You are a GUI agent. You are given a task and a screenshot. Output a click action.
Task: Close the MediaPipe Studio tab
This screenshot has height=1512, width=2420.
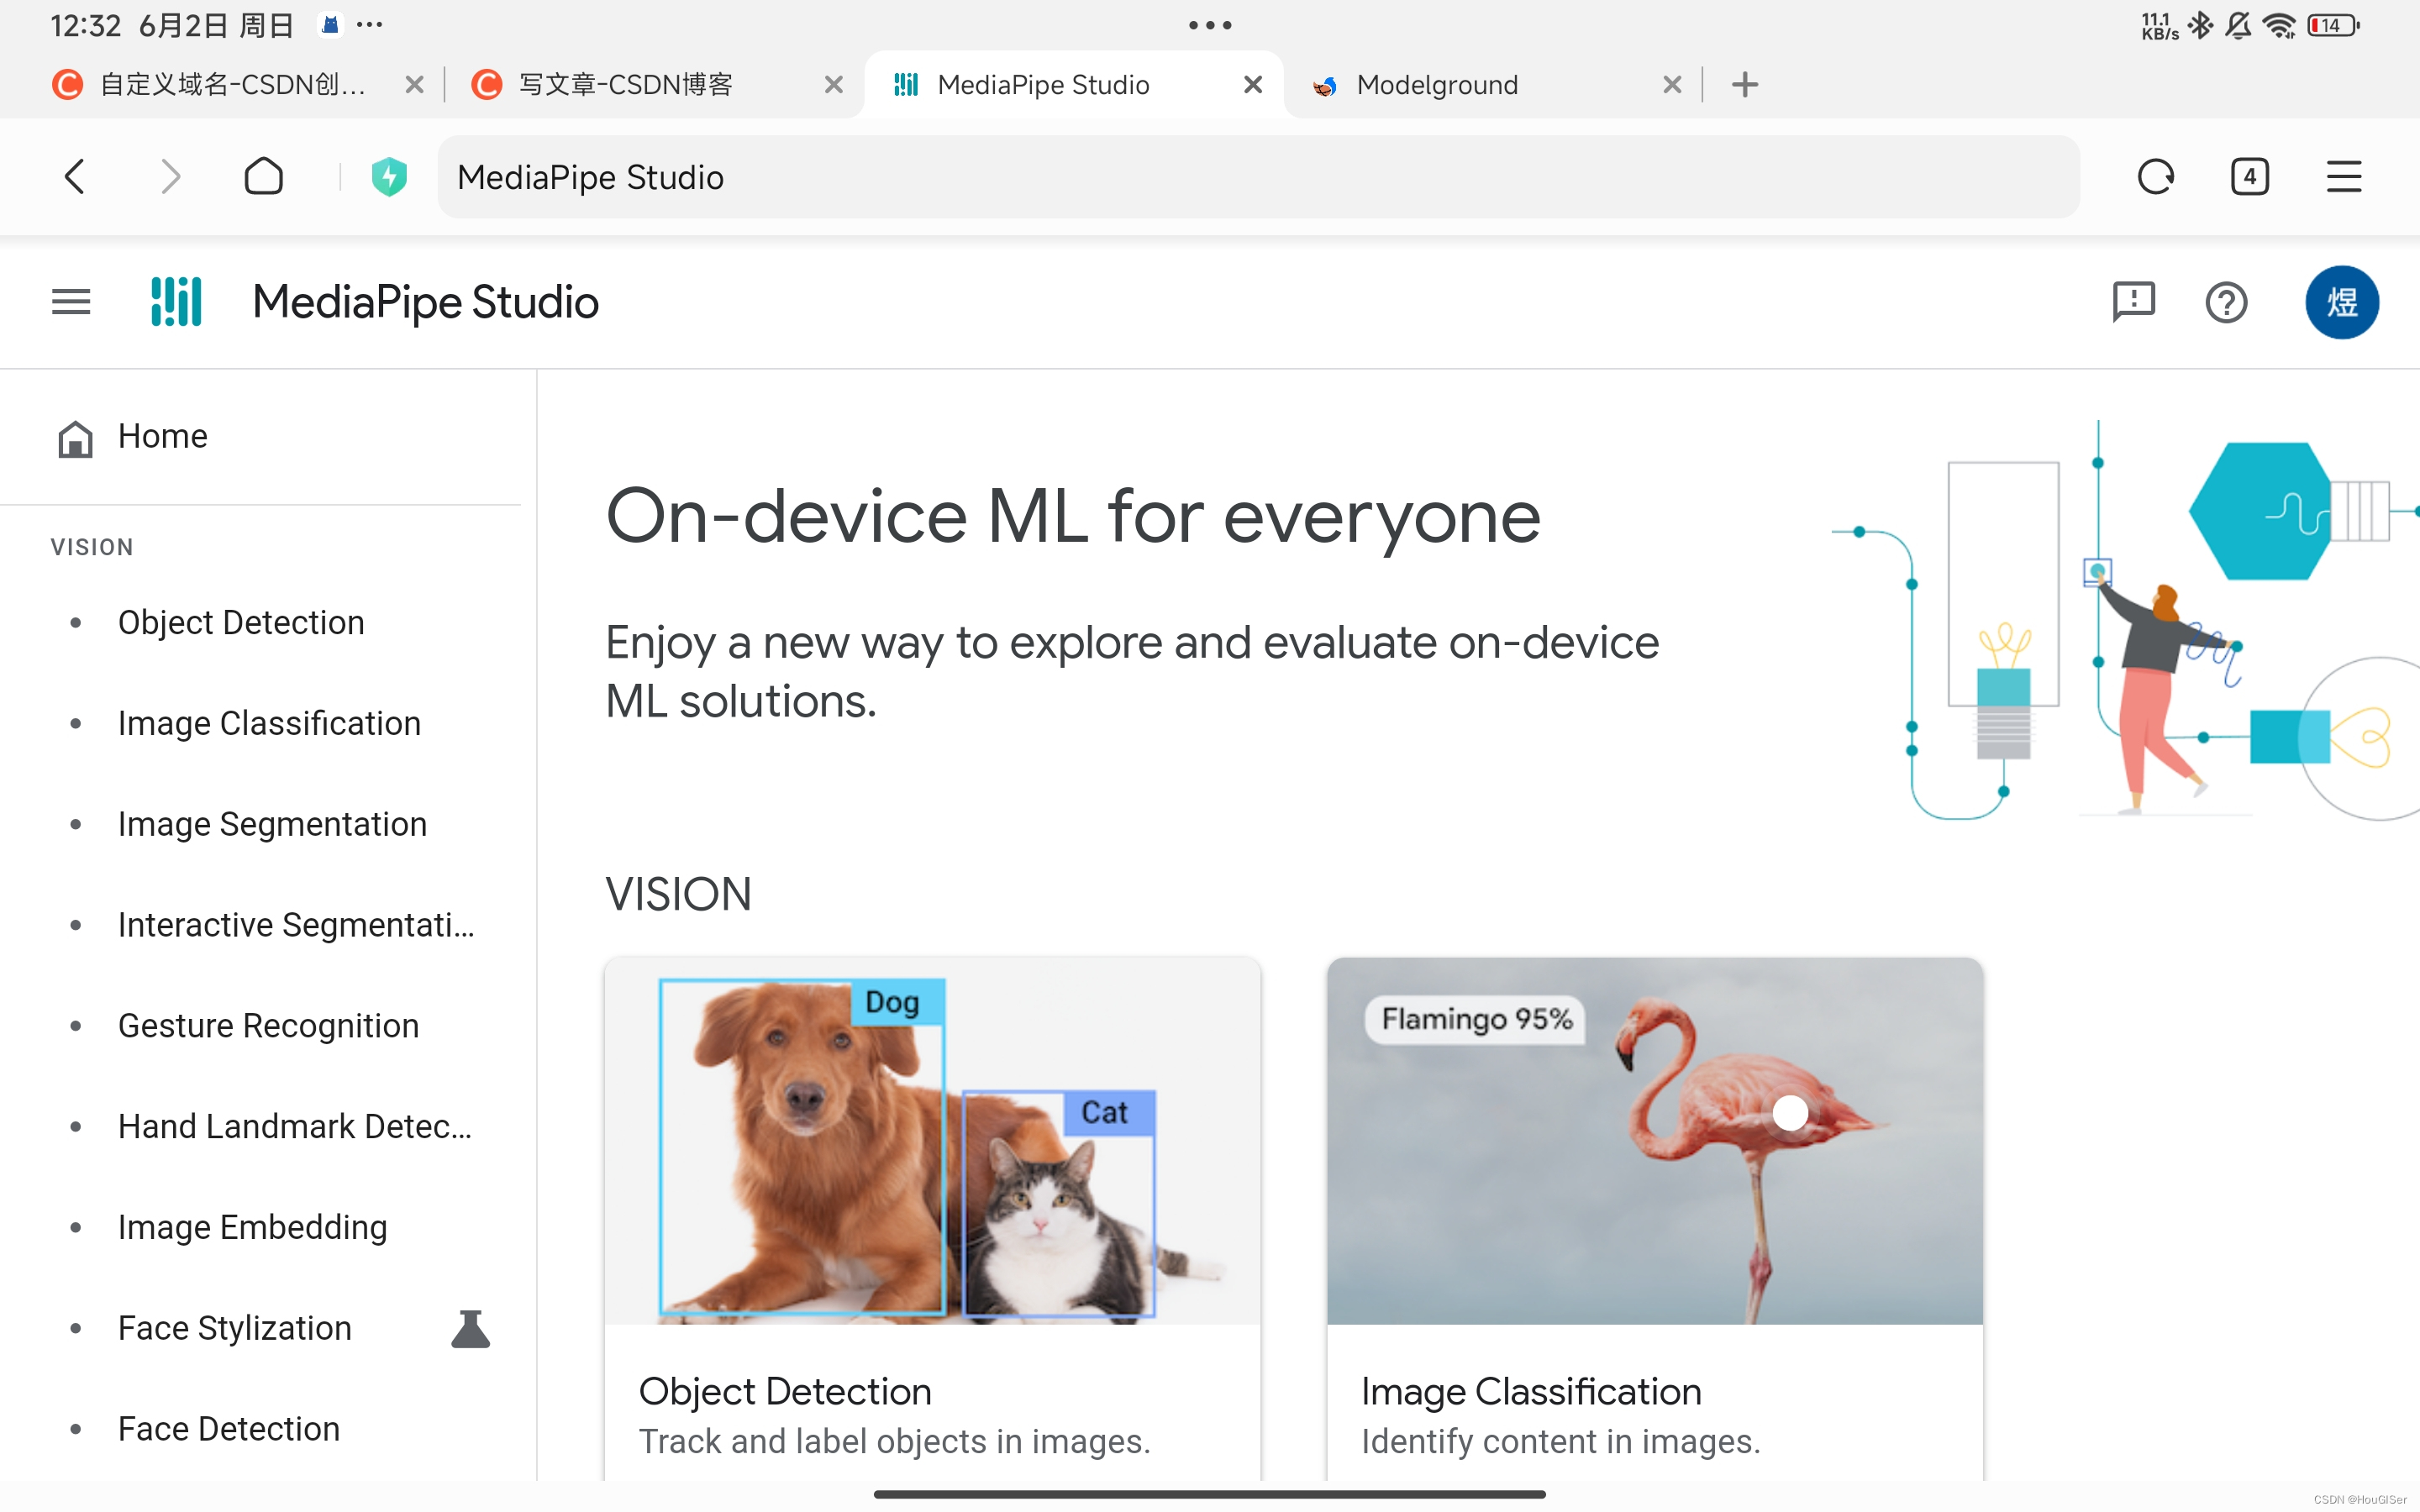pyautogui.click(x=1252, y=85)
